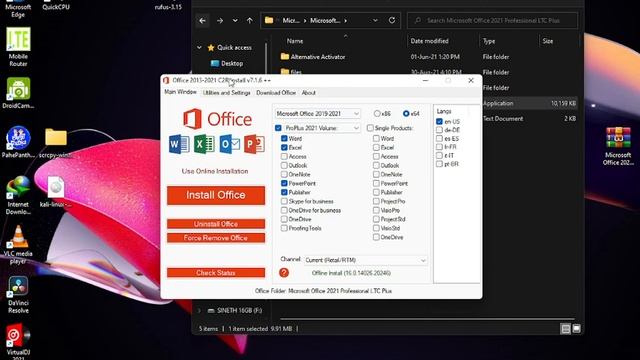Select the x64 architecture radio button

click(406, 113)
